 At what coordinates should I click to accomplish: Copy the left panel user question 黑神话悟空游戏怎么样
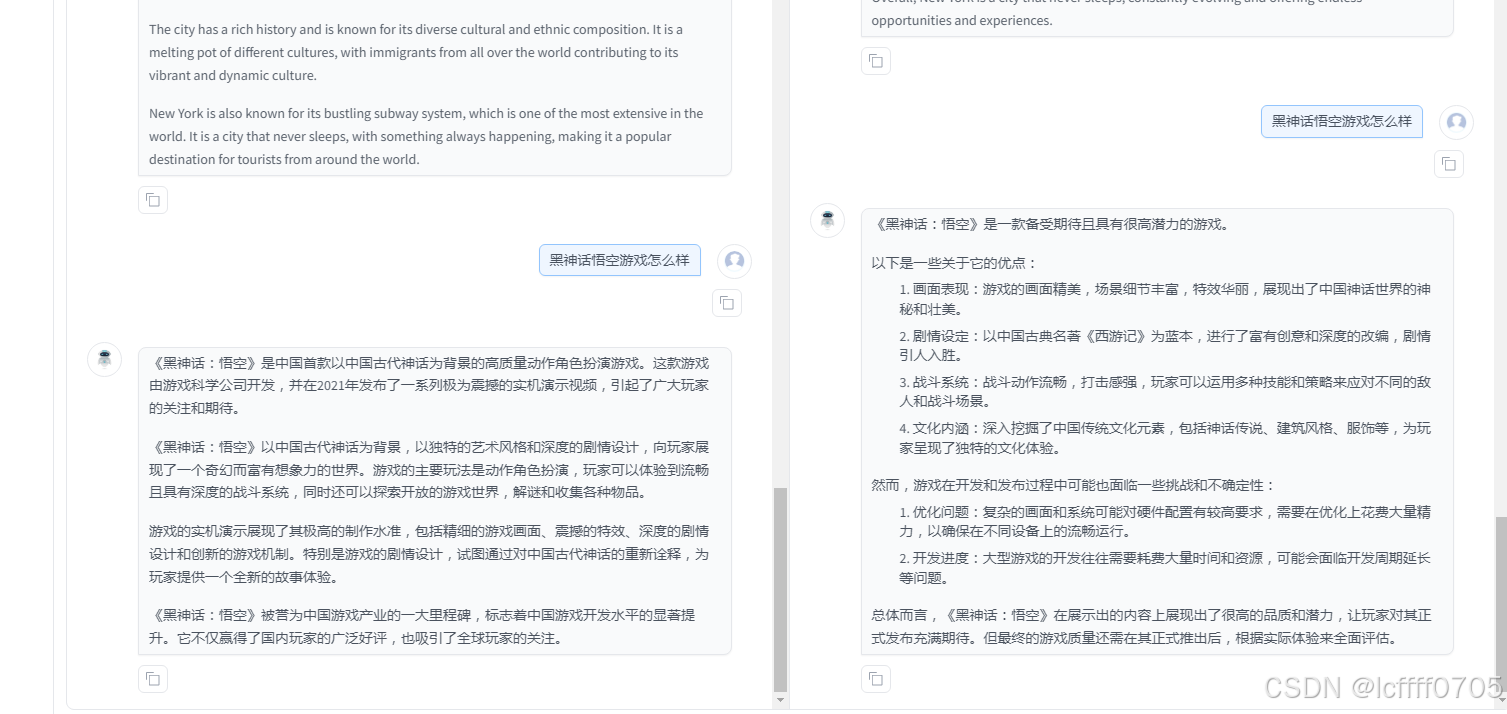pyautogui.click(x=727, y=303)
